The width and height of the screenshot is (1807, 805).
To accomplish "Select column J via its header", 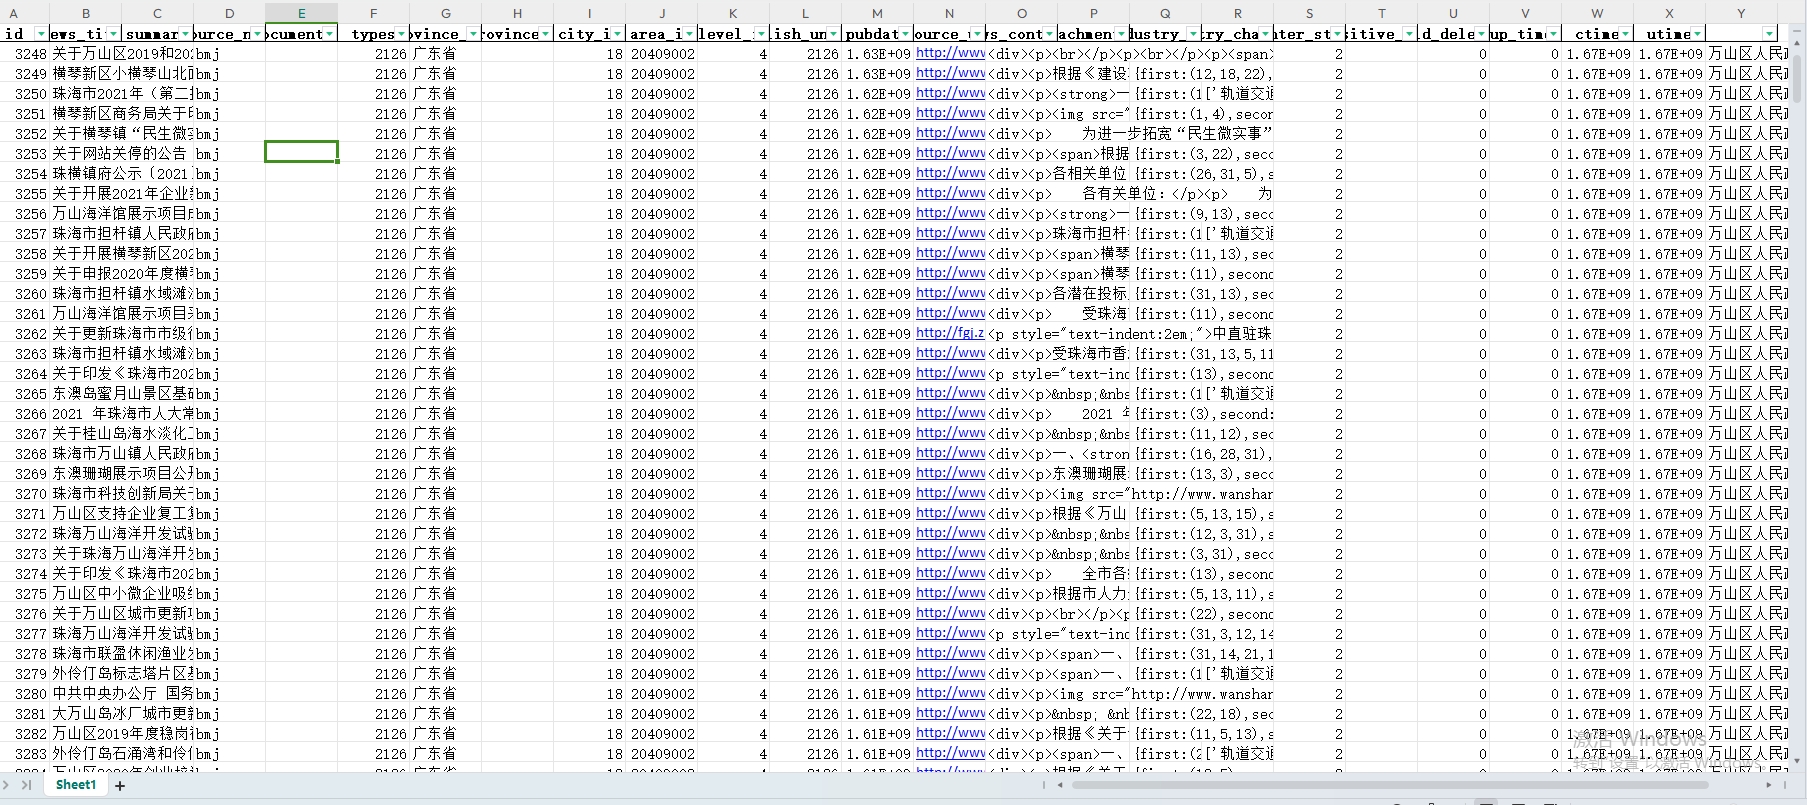I will (661, 13).
